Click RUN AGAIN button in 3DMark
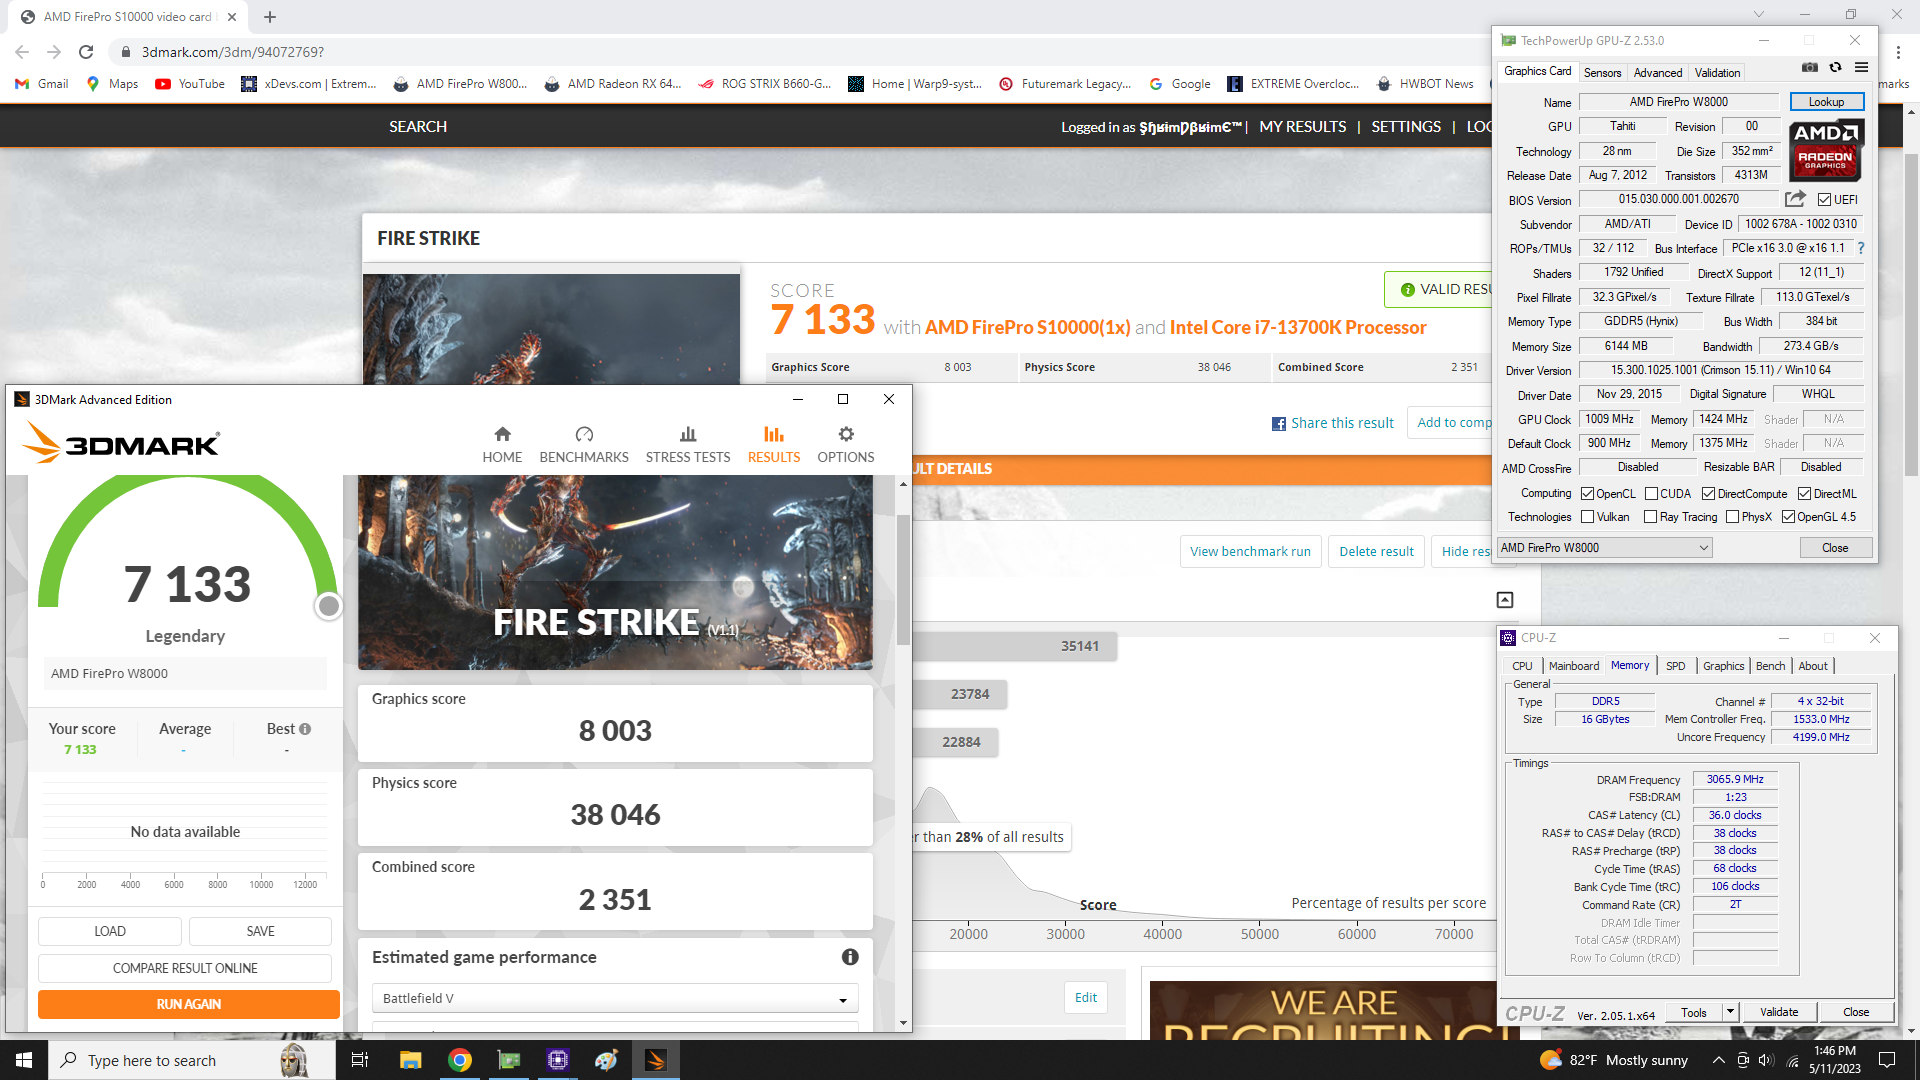The height and width of the screenshot is (1080, 1920). pyautogui.click(x=189, y=1004)
